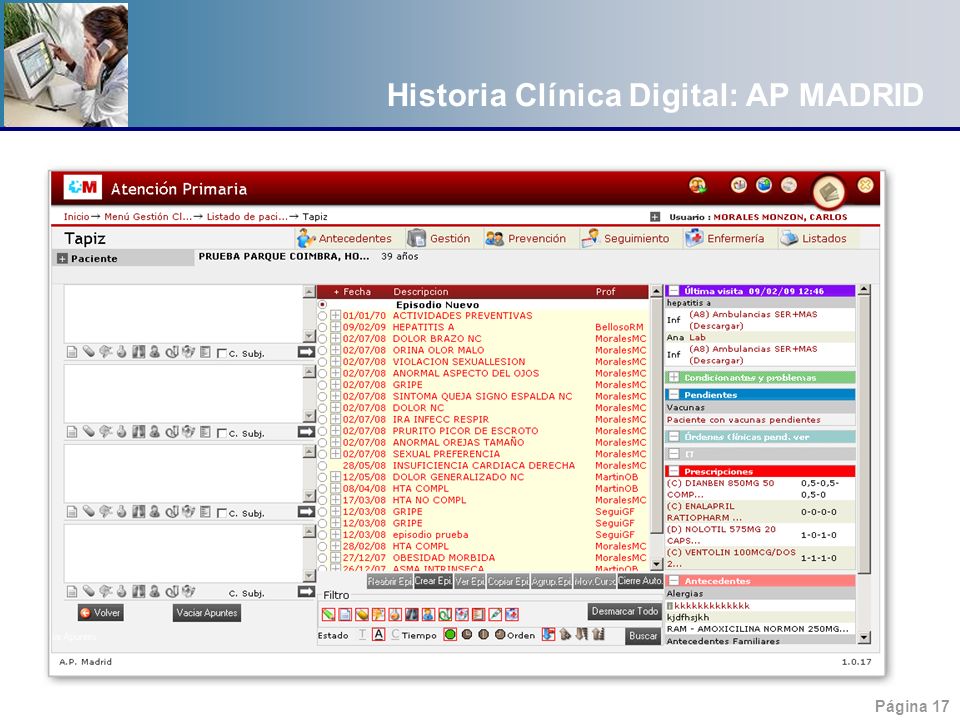Select the Episodio Nuevo radio button
This screenshot has width=960, height=720.
[x=323, y=304]
